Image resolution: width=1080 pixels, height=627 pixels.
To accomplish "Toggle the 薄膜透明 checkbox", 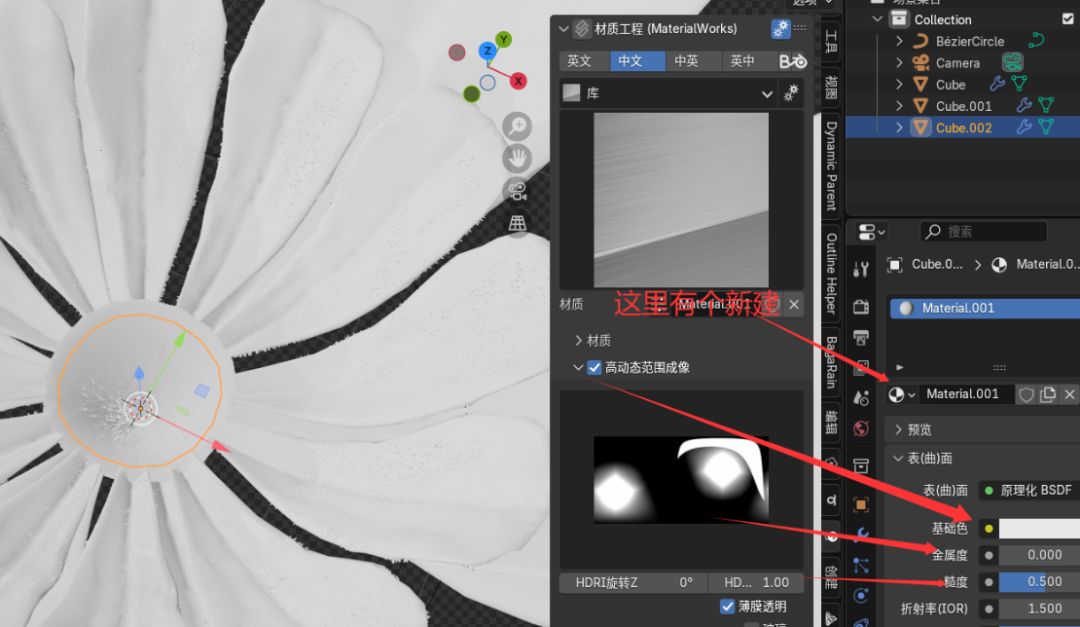I will pyautogui.click(x=727, y=606).
